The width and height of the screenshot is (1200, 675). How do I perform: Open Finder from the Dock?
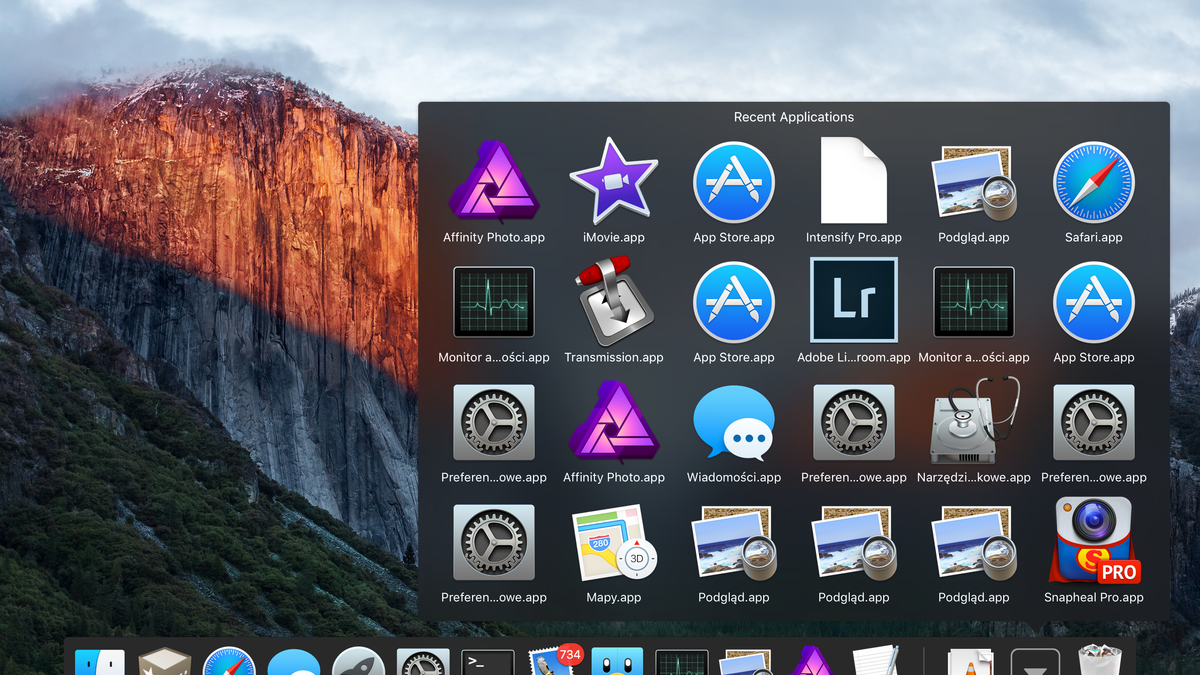tap(100, 662)
